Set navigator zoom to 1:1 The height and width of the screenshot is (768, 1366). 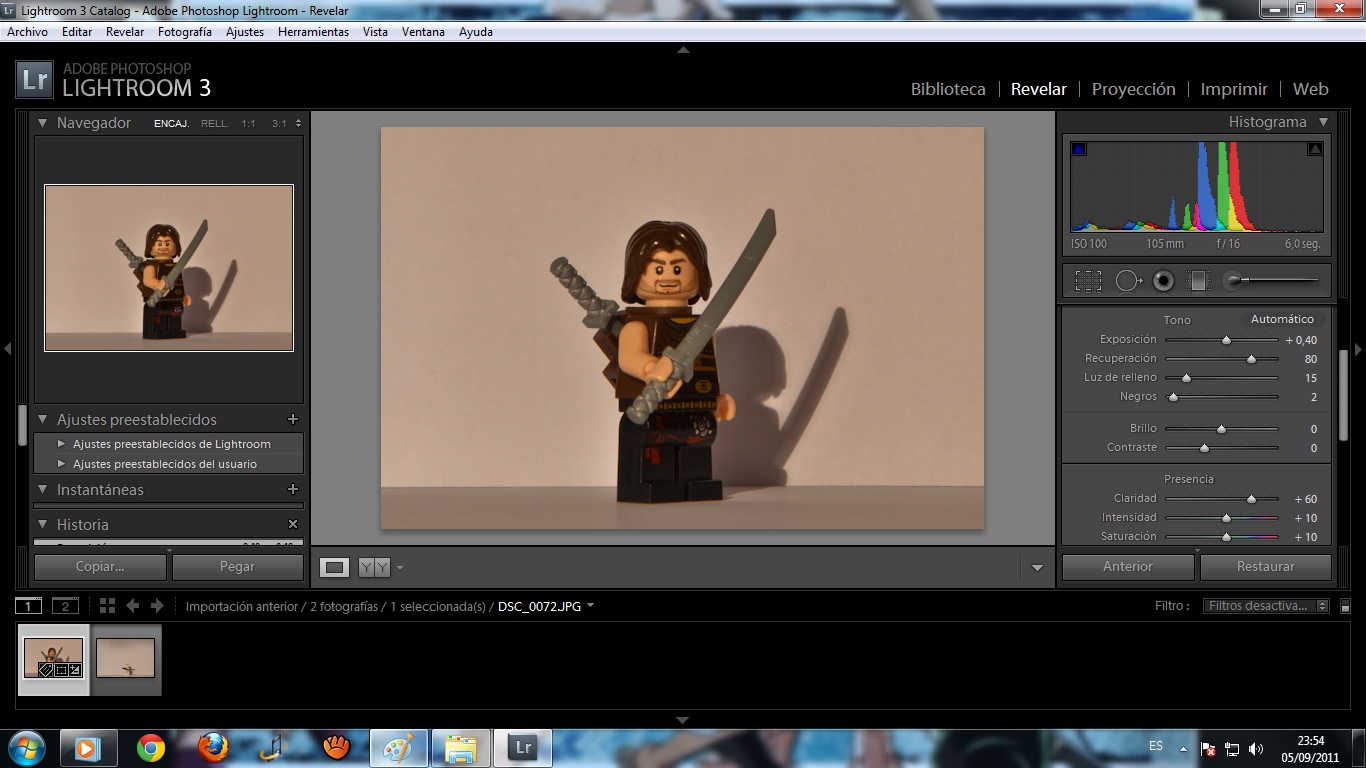point(248,124)
